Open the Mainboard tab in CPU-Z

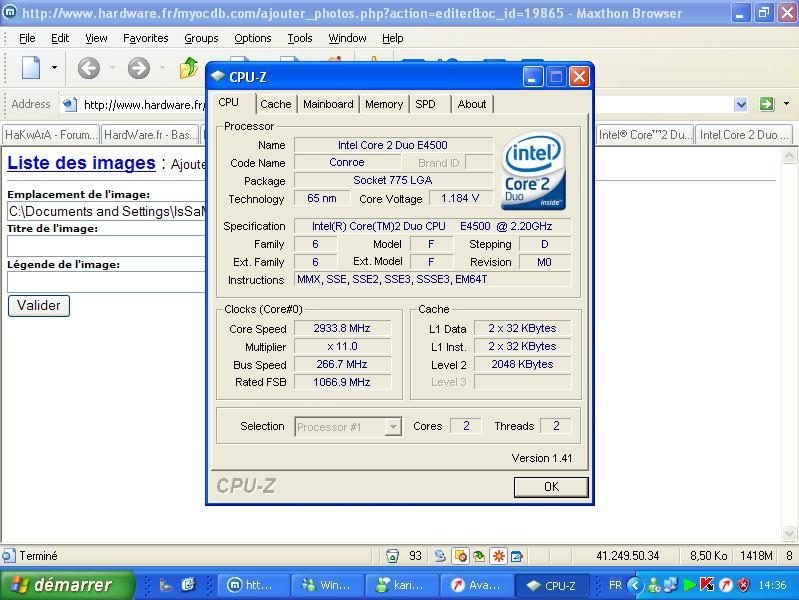point(328,104)
